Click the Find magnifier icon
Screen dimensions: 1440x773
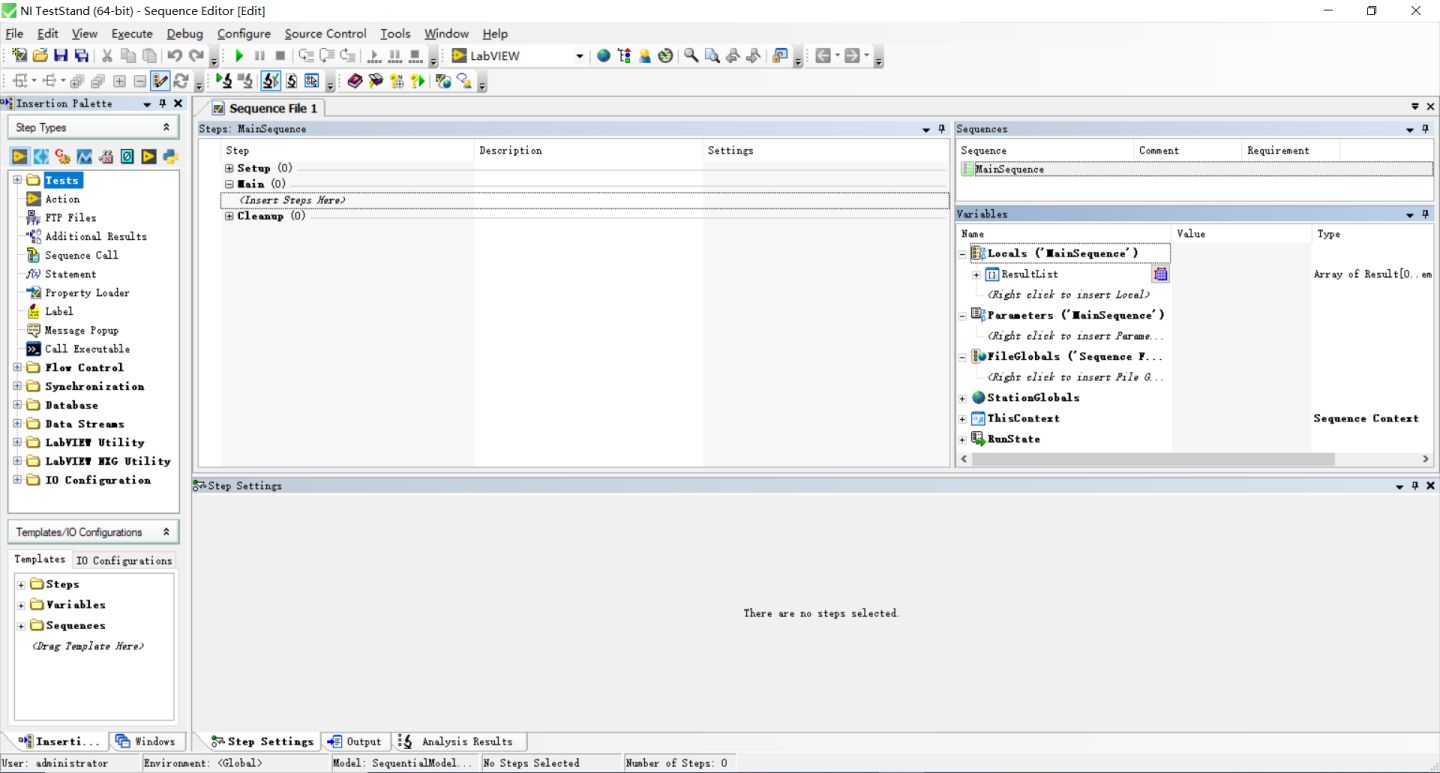tap(691, 56)
